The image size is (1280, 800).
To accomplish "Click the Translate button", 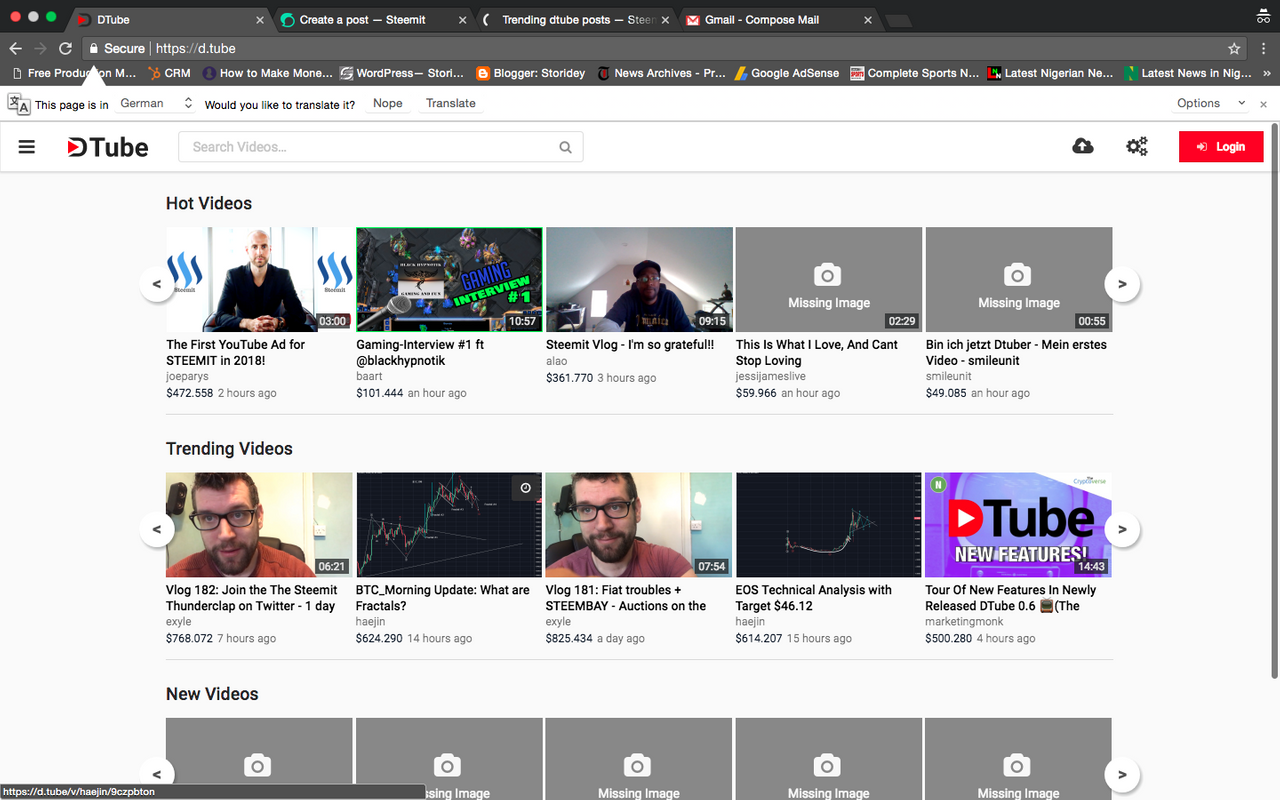I will coord(450,103).
